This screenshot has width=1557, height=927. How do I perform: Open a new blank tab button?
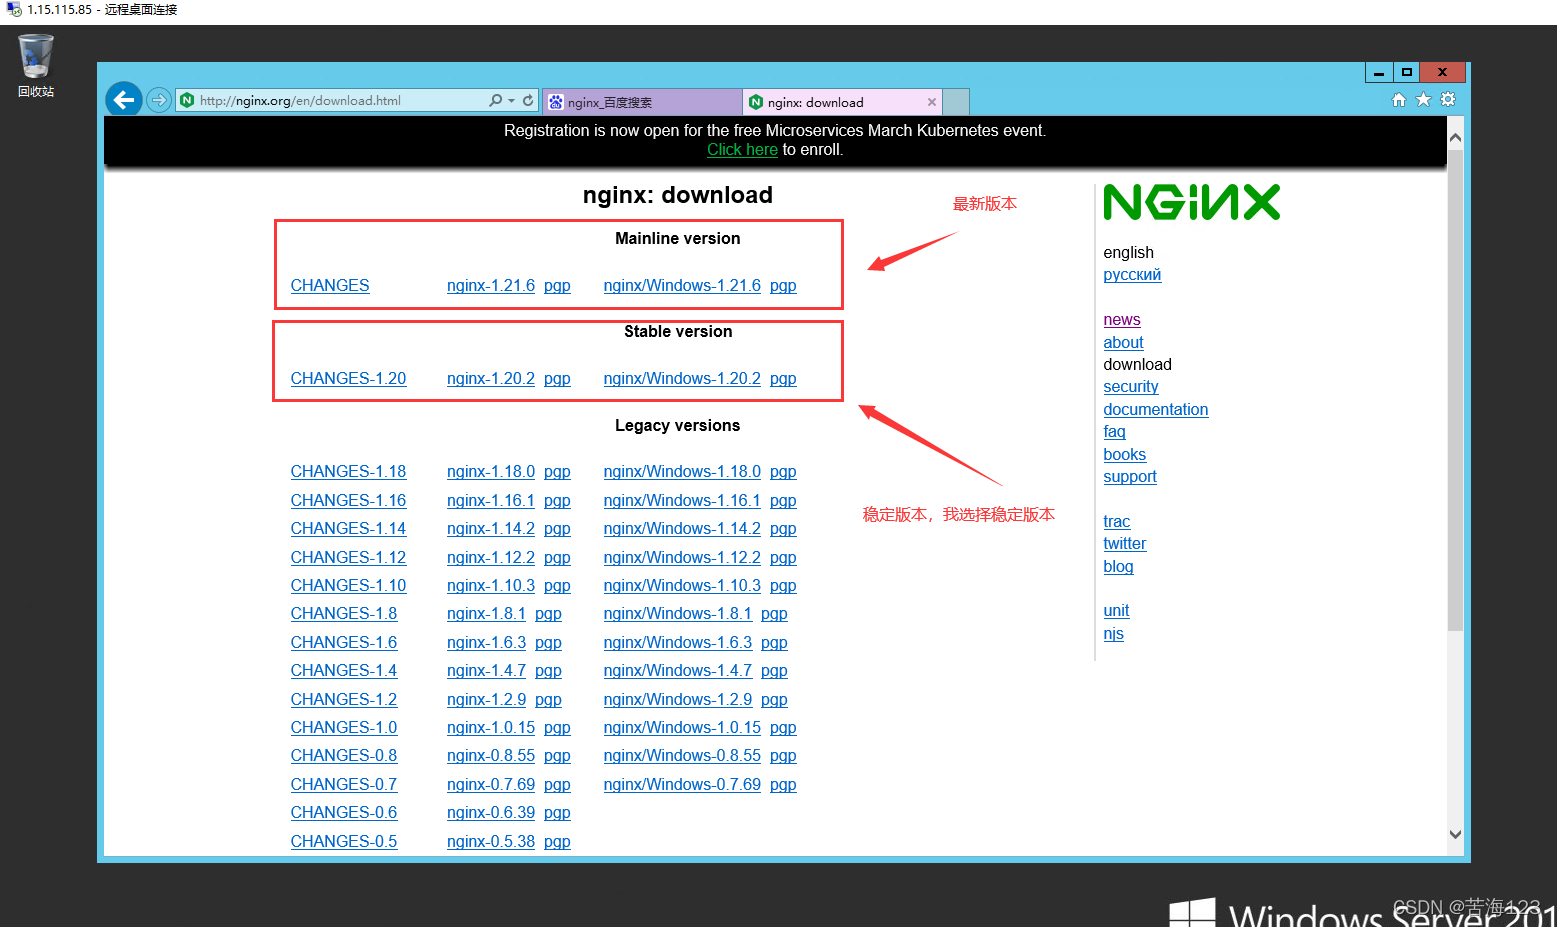(956, 102)
